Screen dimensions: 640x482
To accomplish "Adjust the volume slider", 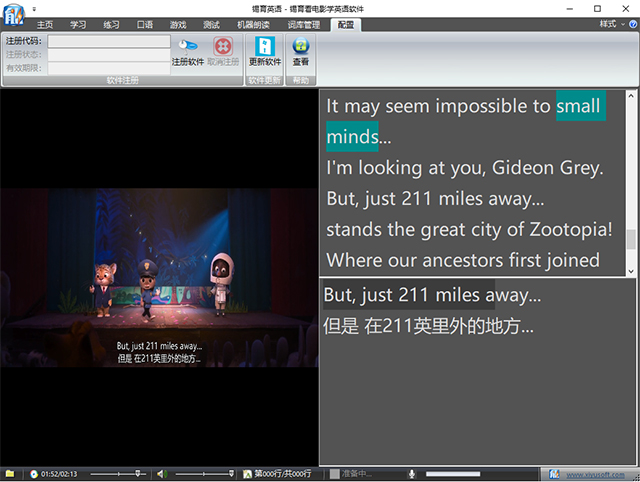I will pyautogui.click(x=204, y=474).
